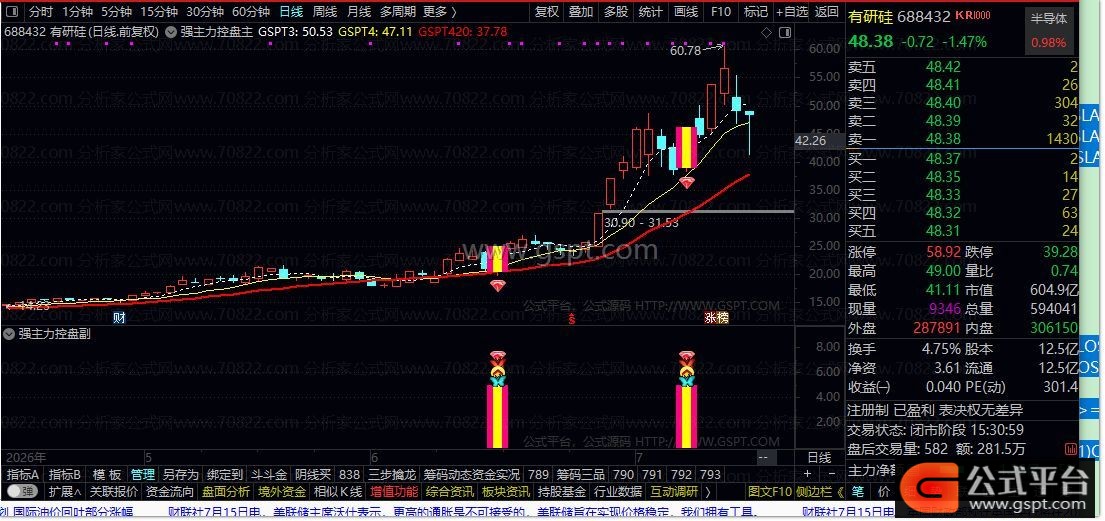
Task: Collapse the sidebar via 侧边栏 《
Action: click(x=820, y=491)
